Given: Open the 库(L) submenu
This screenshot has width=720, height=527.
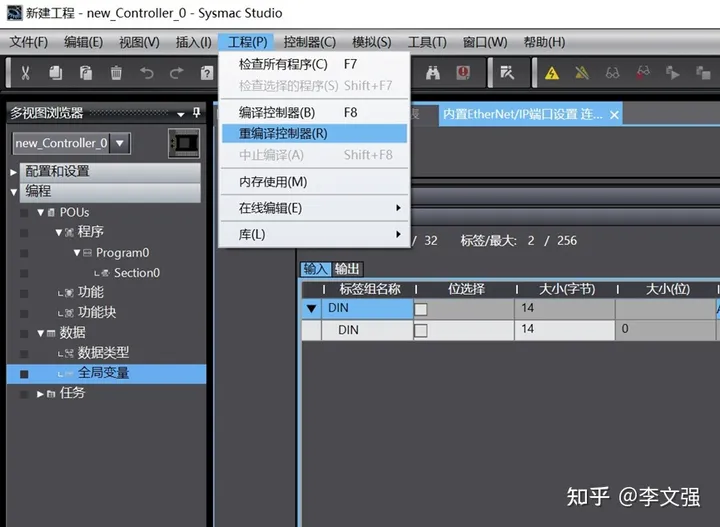Looking at the screenshot, I should coord(315,235).
